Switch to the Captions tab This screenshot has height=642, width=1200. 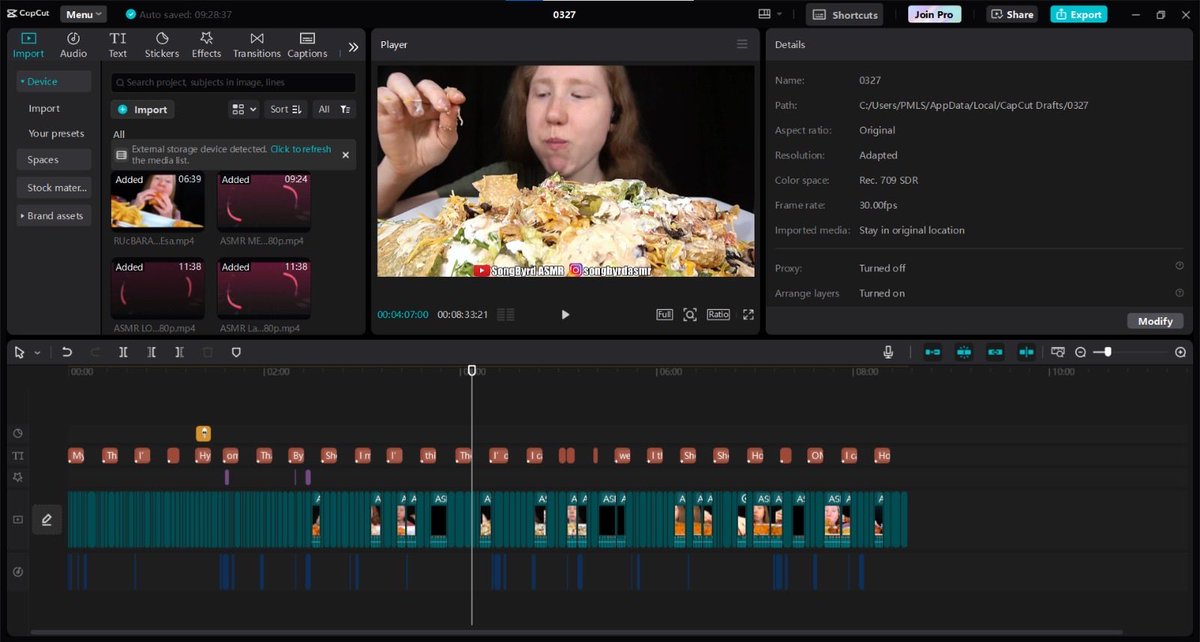tap(307, 45)
